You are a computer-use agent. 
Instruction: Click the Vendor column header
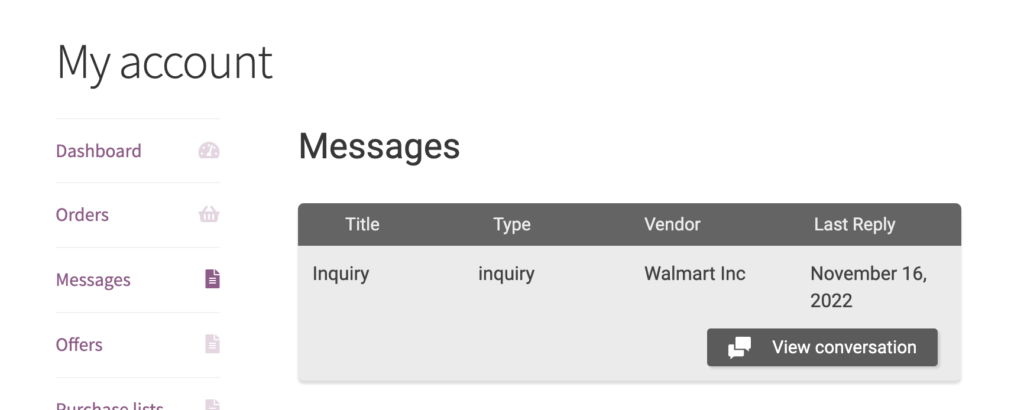(x=672, y=225)
